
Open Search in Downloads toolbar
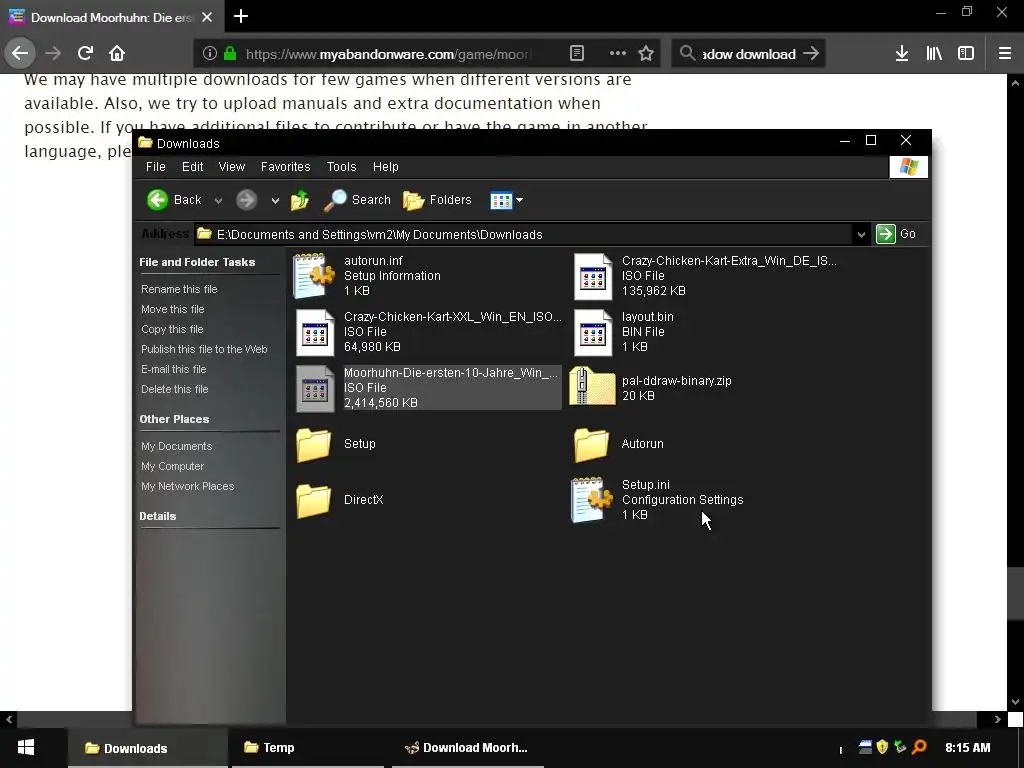tap(357, 200)
